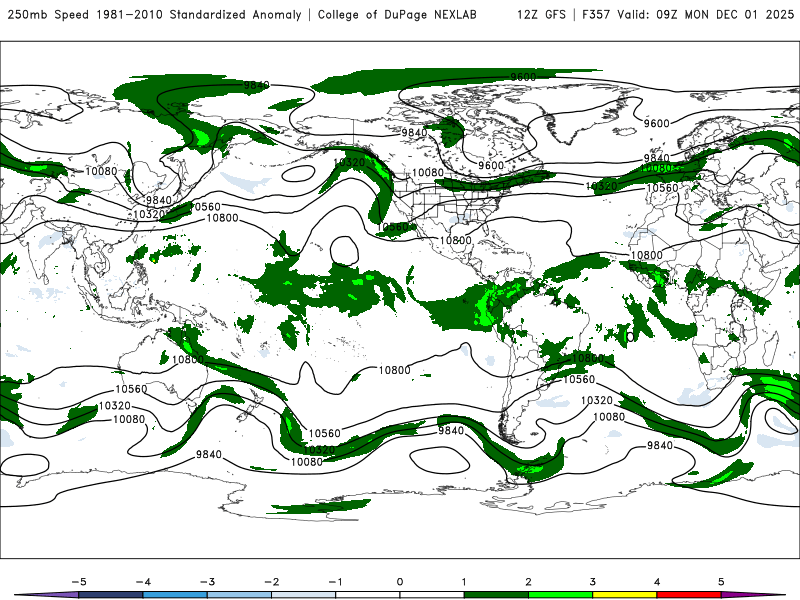The width and height of the screenshot is (800, 600).
Task: Click the '5' tick label on the colorbar
Action: point(721,582)
